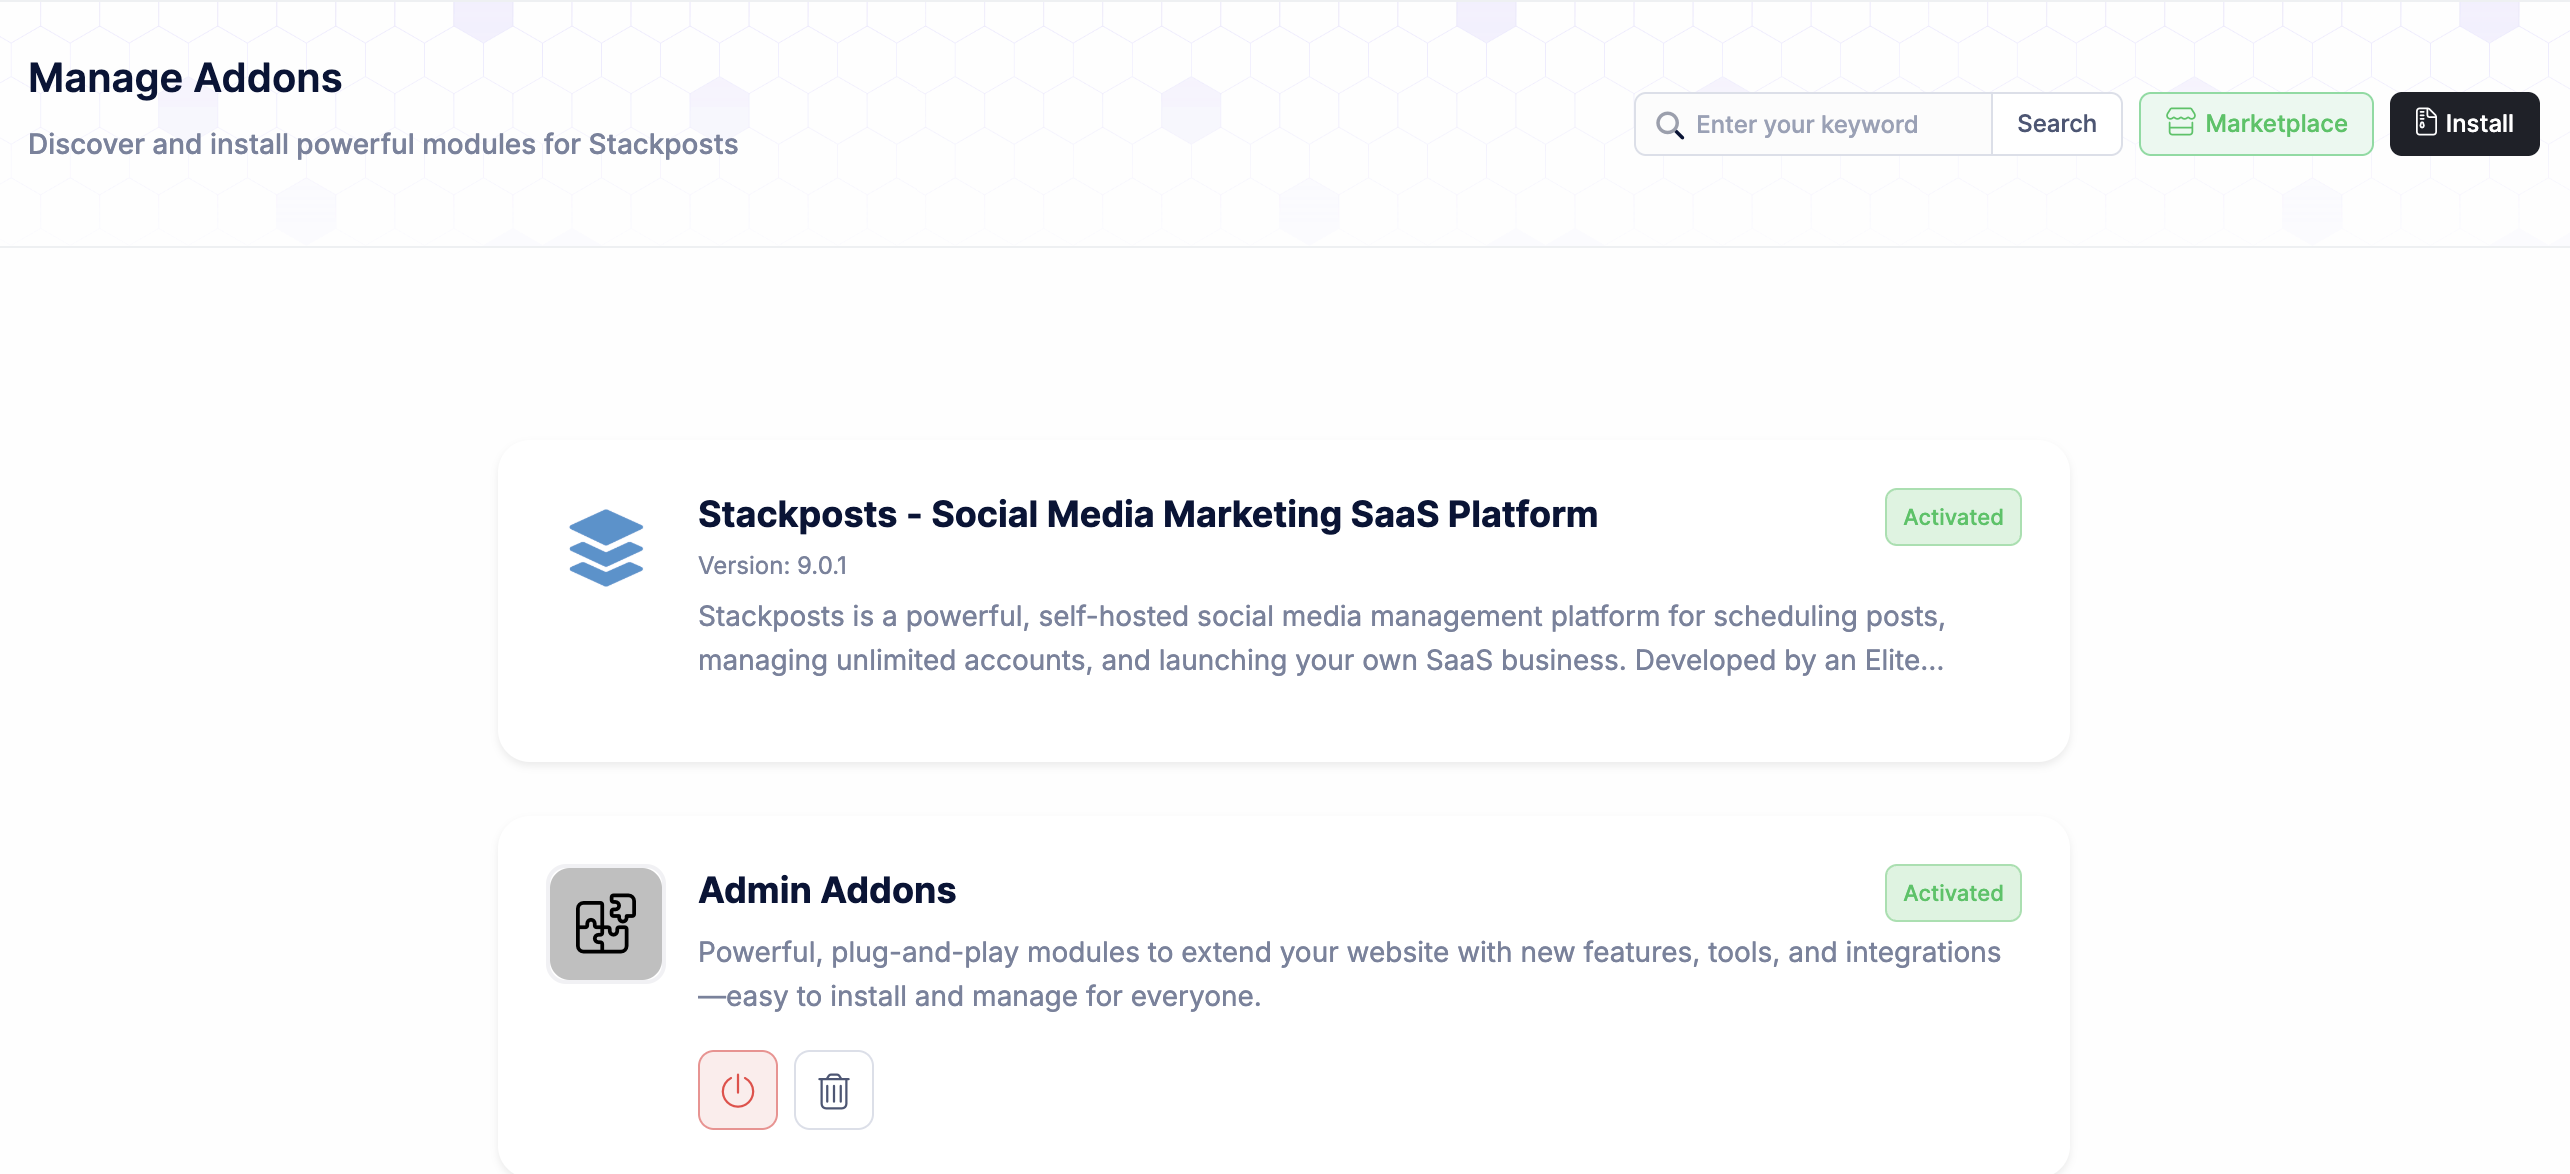This screenshot has width=2570, height=1174.
Task: Focus the keyword search field
Action: (1813, 124)
